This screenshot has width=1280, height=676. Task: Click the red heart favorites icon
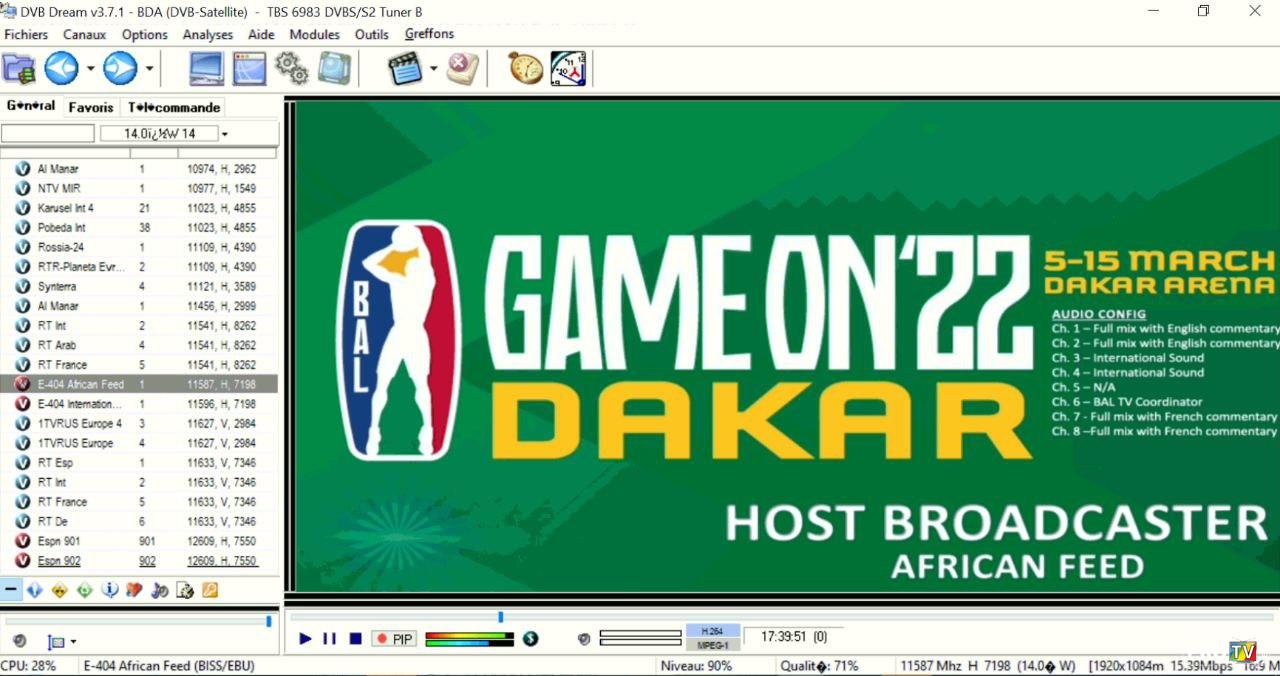coord(134,590)
